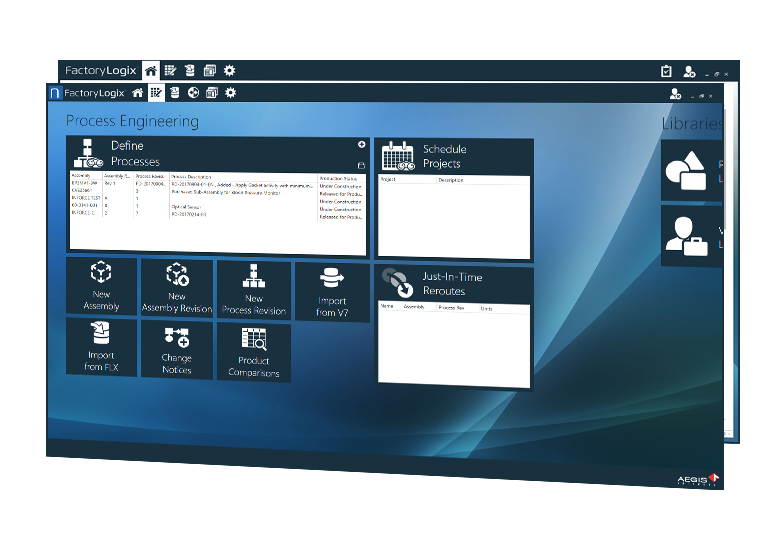
Task: Click the Just-In-Time Reroutes empty list area
Action: 454,347
